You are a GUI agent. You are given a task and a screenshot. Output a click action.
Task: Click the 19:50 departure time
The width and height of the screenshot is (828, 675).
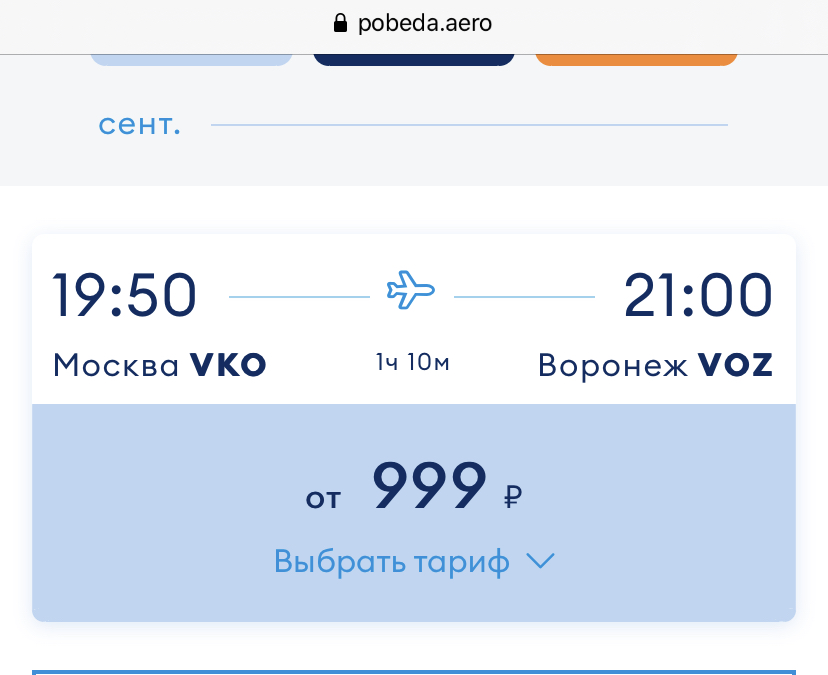[x=125, y=295]
